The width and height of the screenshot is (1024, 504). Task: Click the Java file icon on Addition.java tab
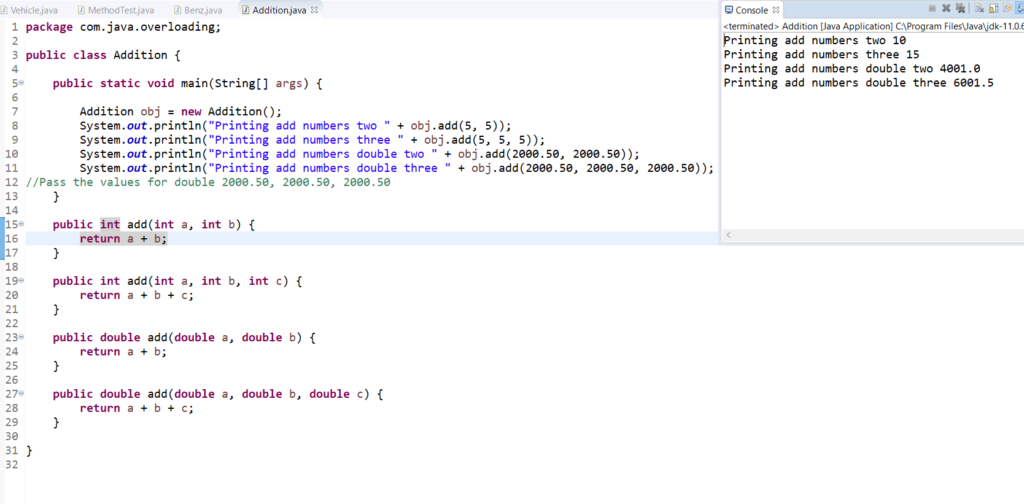246,10
